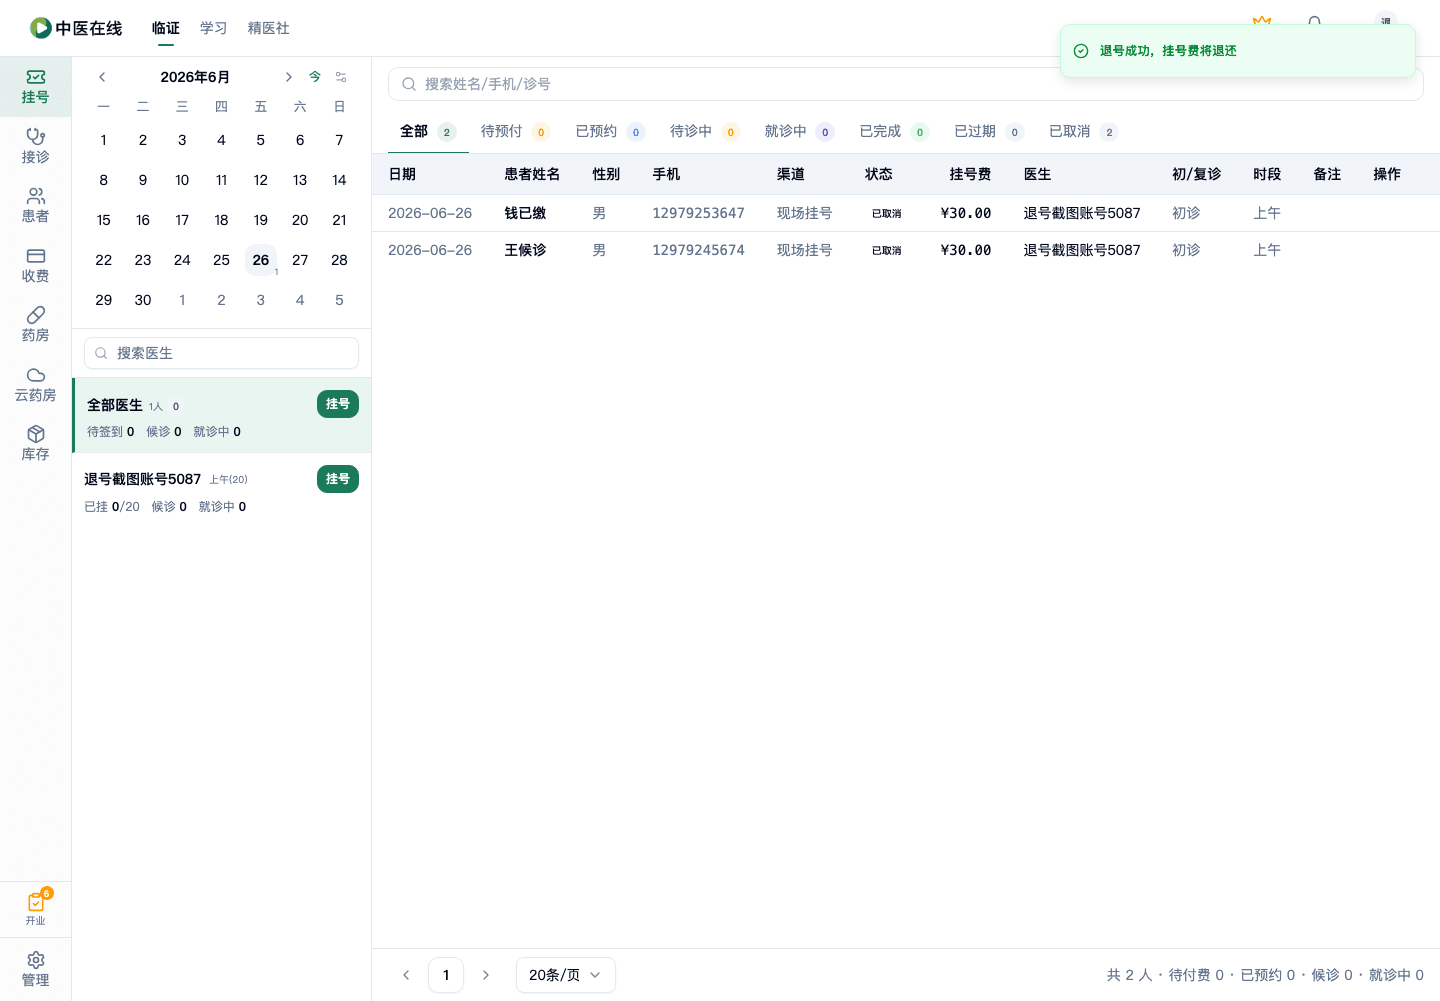Select the 待诊中 status tab

(x=704, y=131)
